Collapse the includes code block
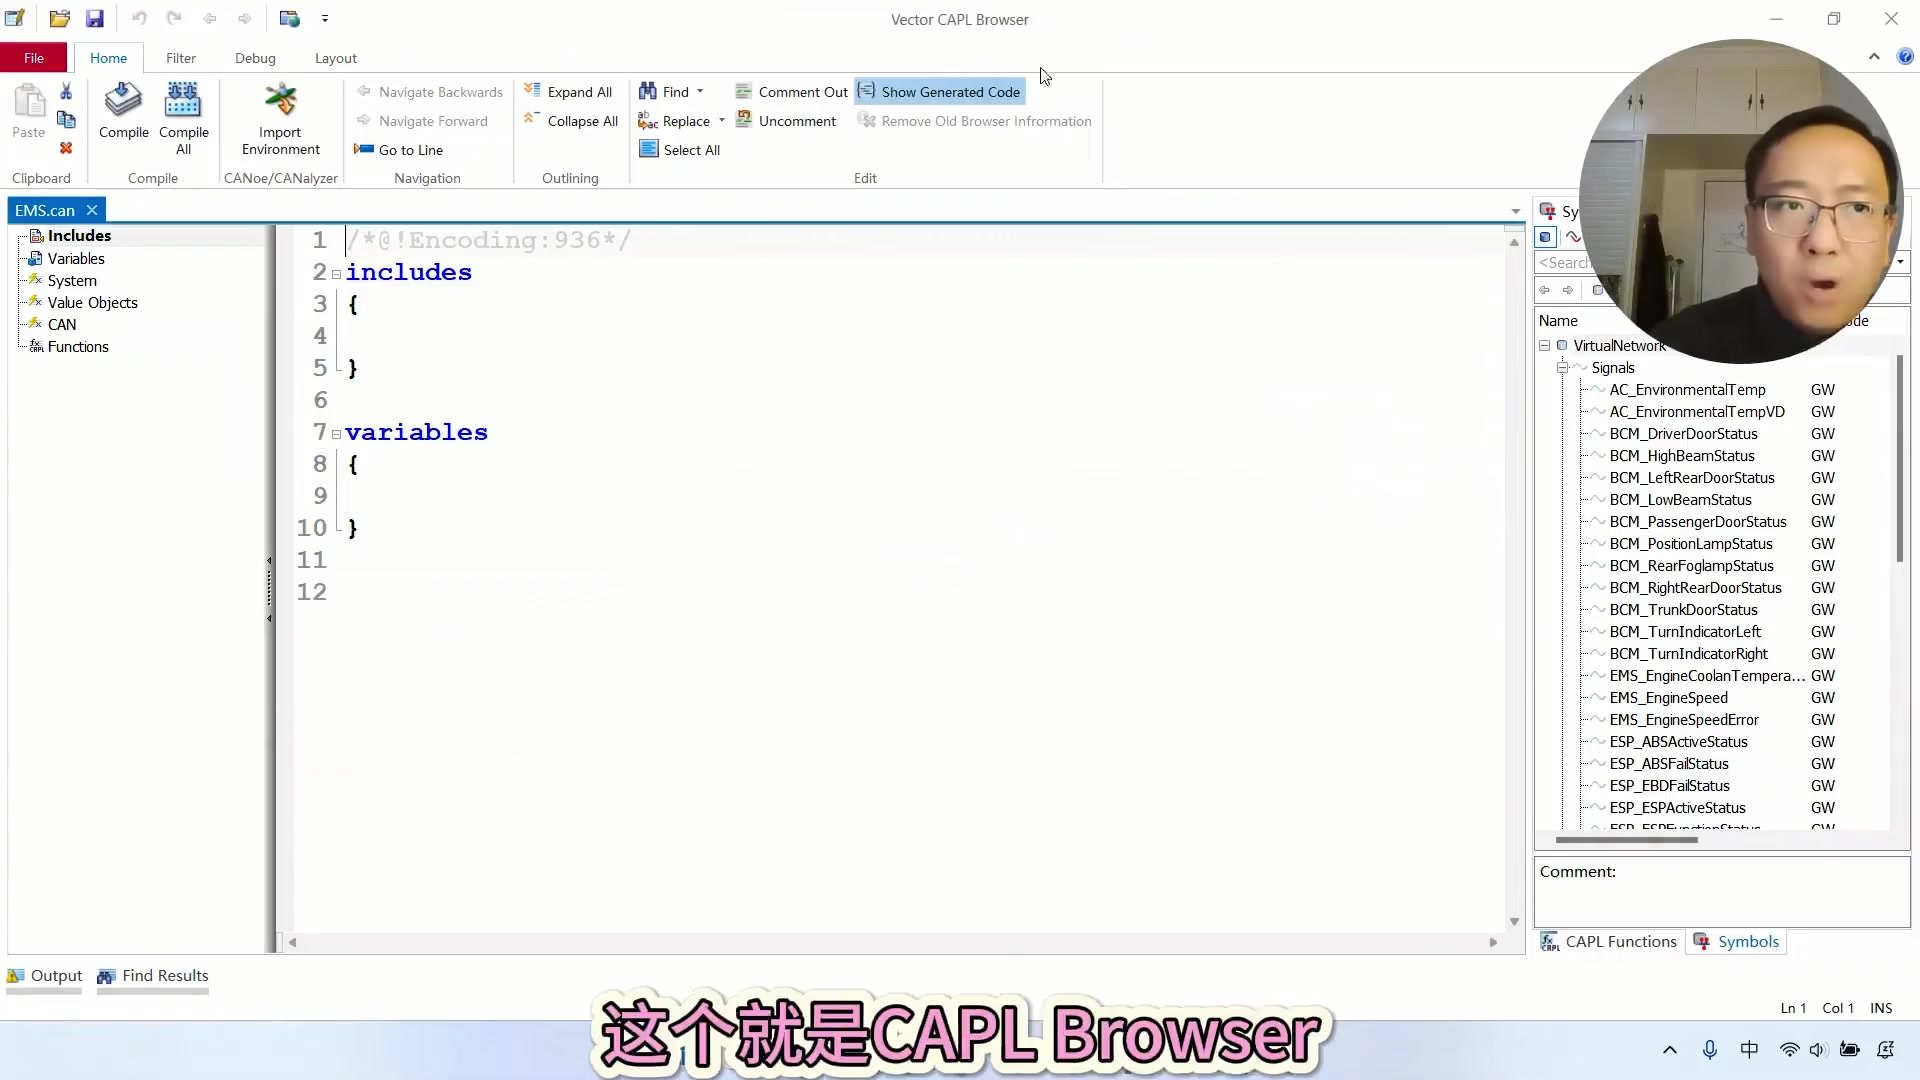The image size is (1920, 1080). coord(336,274)
